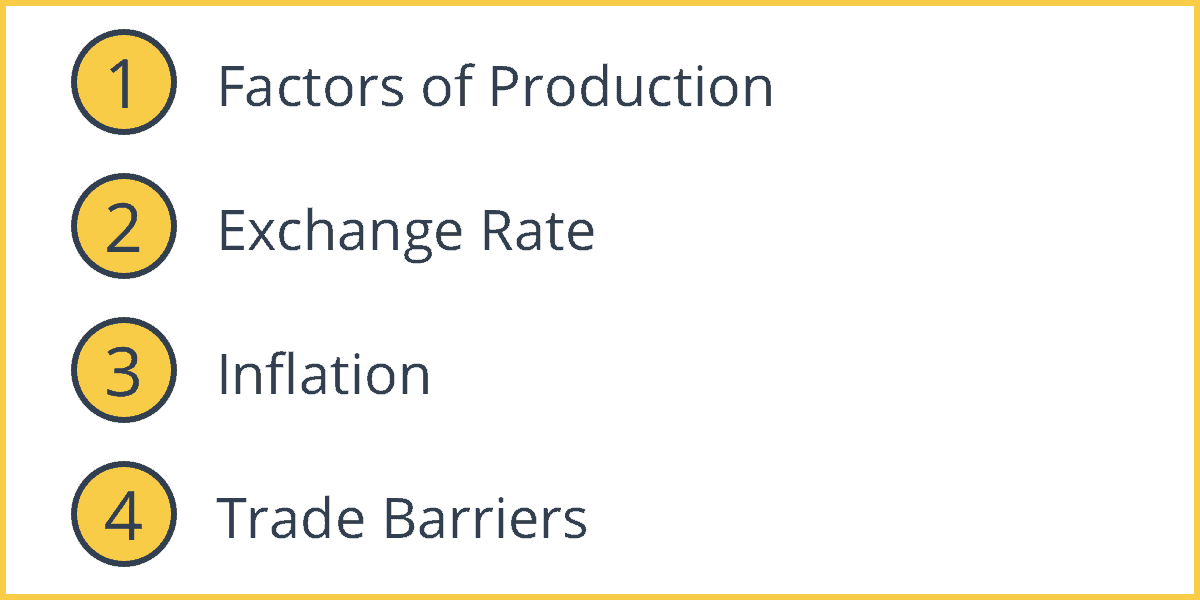Select the Inflation list item text
The height and width of the screenshot is (600, 1200).
coord(324,374)
